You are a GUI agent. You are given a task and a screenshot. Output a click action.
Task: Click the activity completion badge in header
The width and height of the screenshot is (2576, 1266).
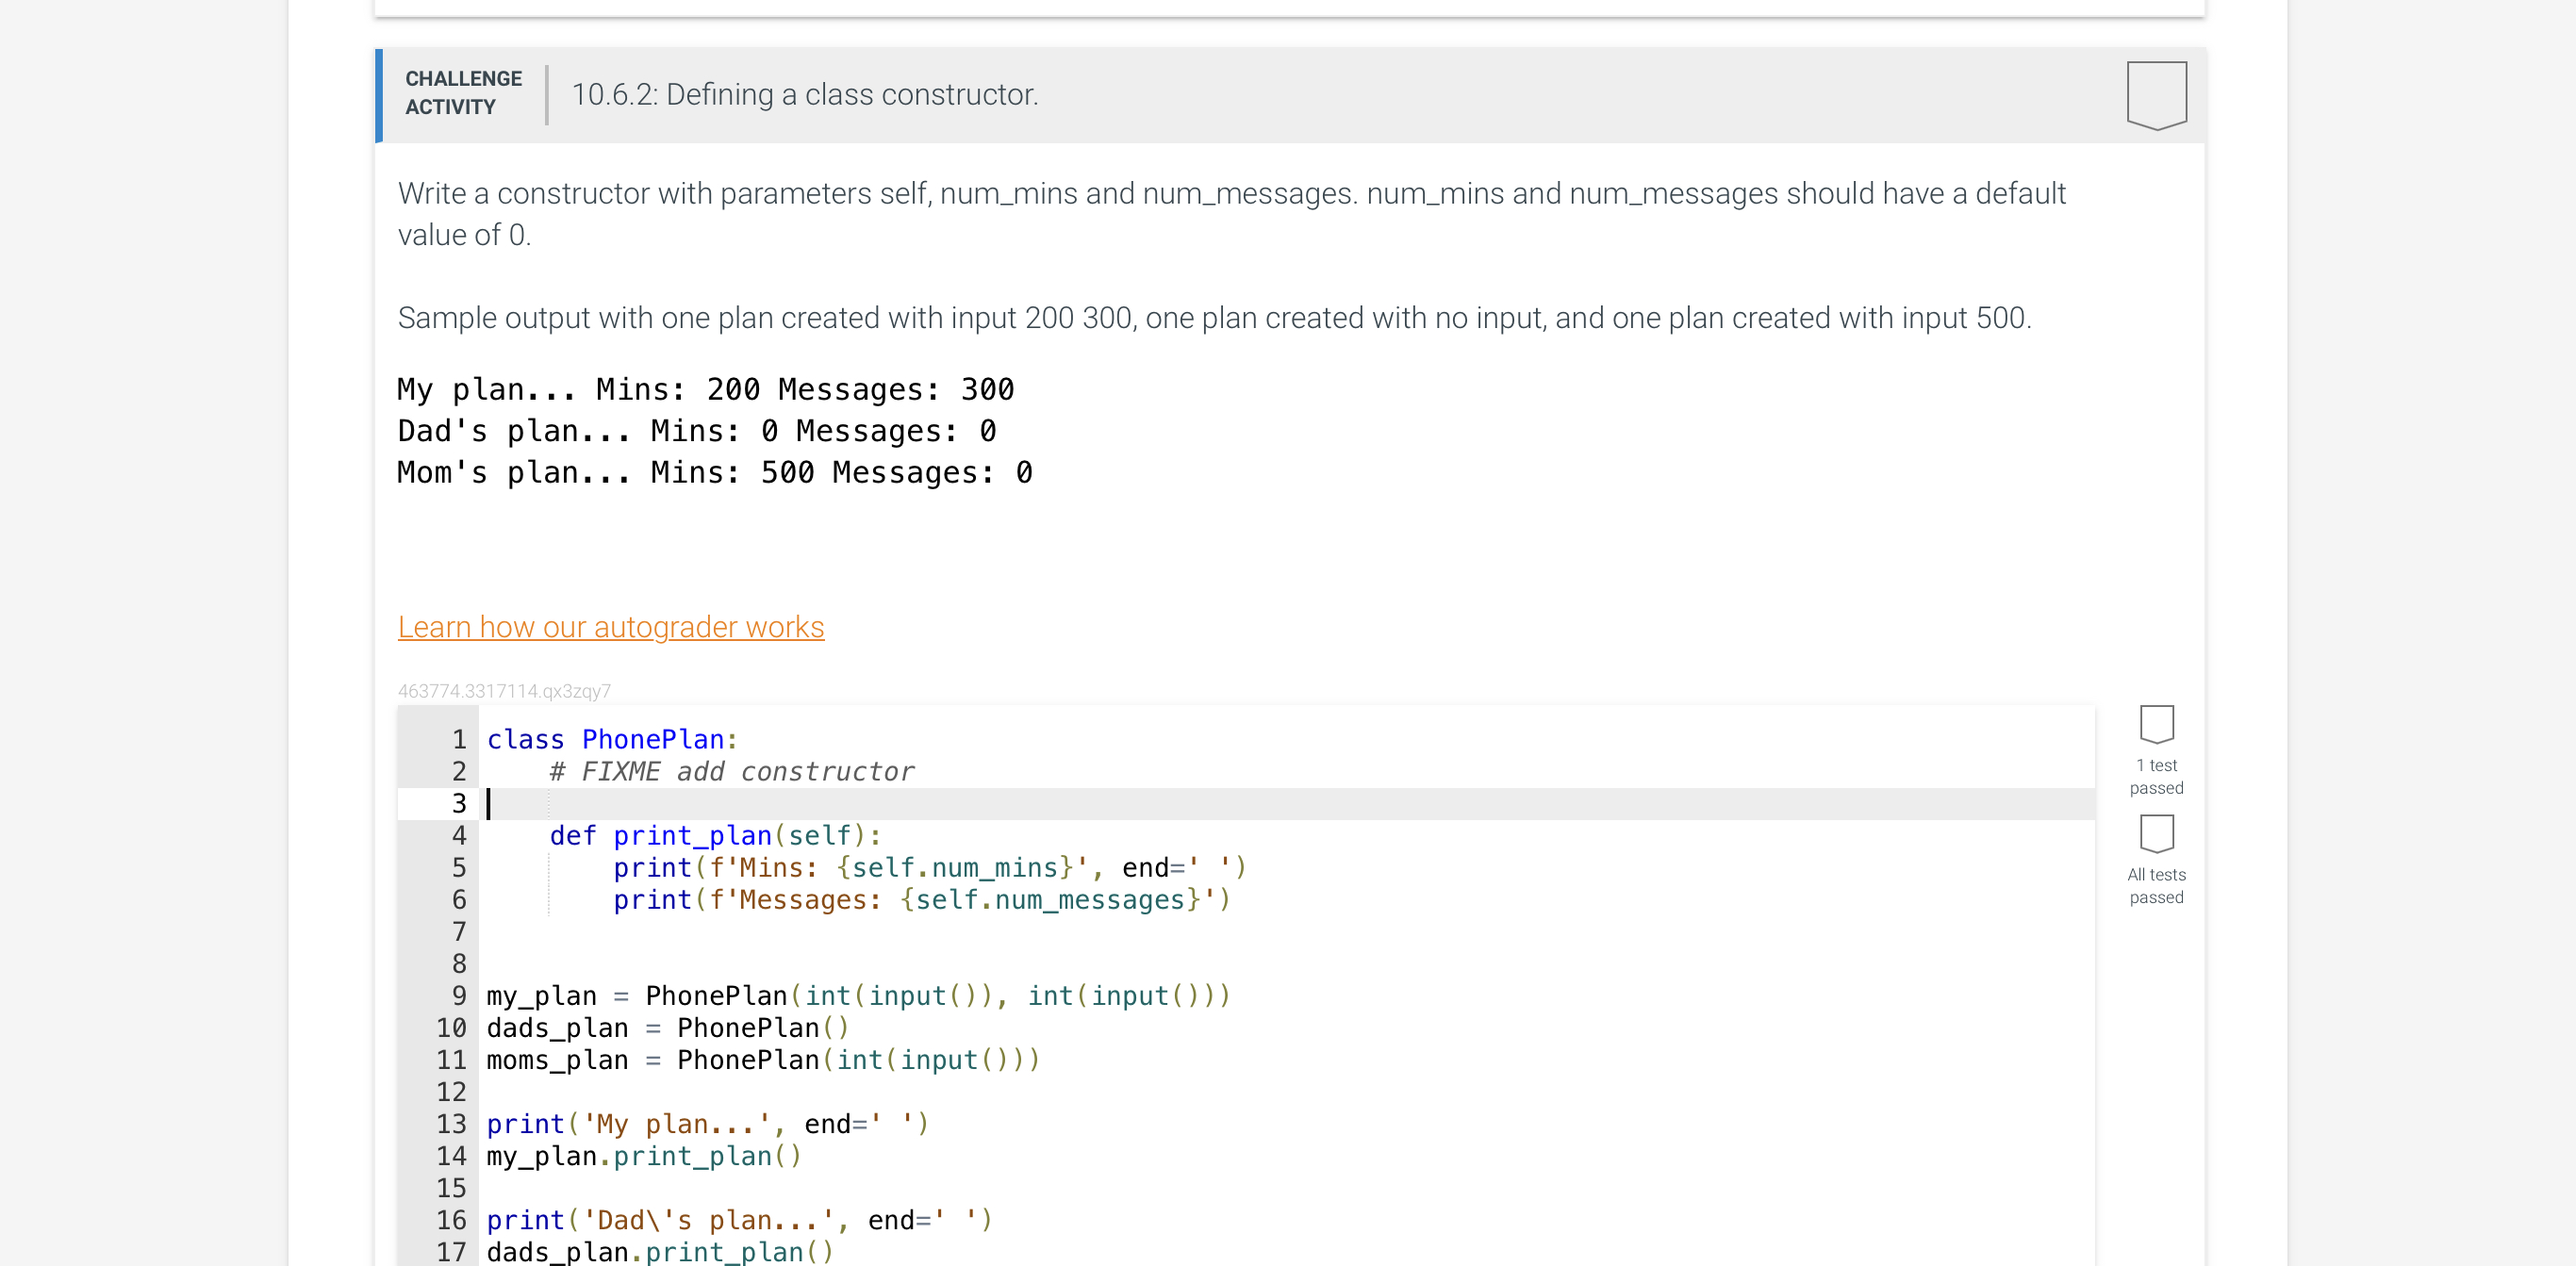(x=2156, y=94)
